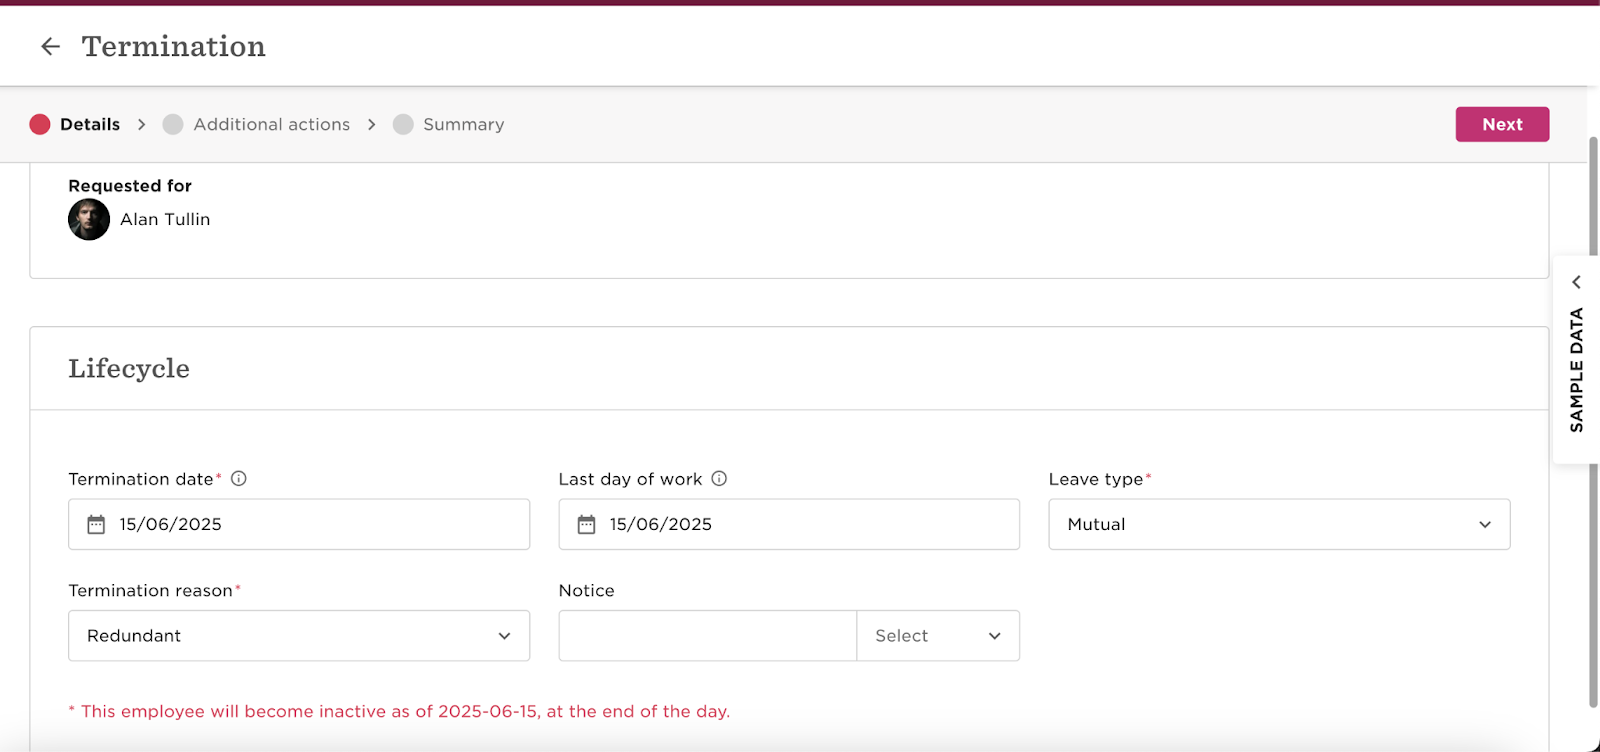Screen dimensions: 1600x752
Task: Open the calendar icon in Termination date field
Action: (x=96, y=525)
